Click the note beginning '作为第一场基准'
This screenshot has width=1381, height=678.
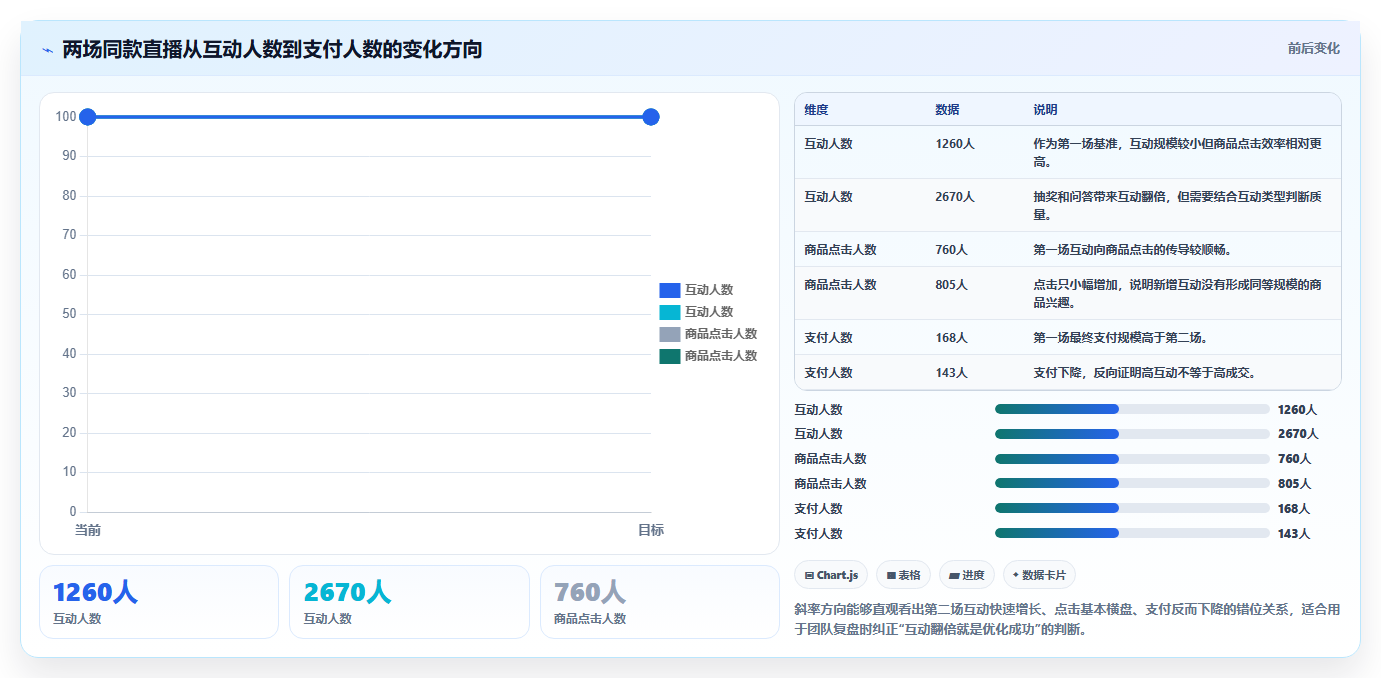pos(1178,153)
